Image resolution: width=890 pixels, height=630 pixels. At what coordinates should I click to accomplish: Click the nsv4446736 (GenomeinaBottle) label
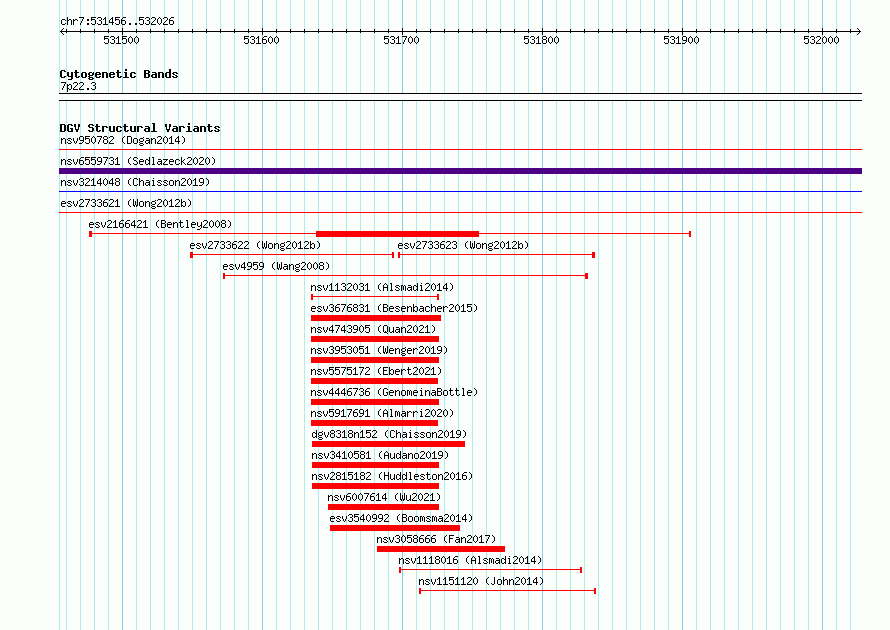[x=394, y=392]
